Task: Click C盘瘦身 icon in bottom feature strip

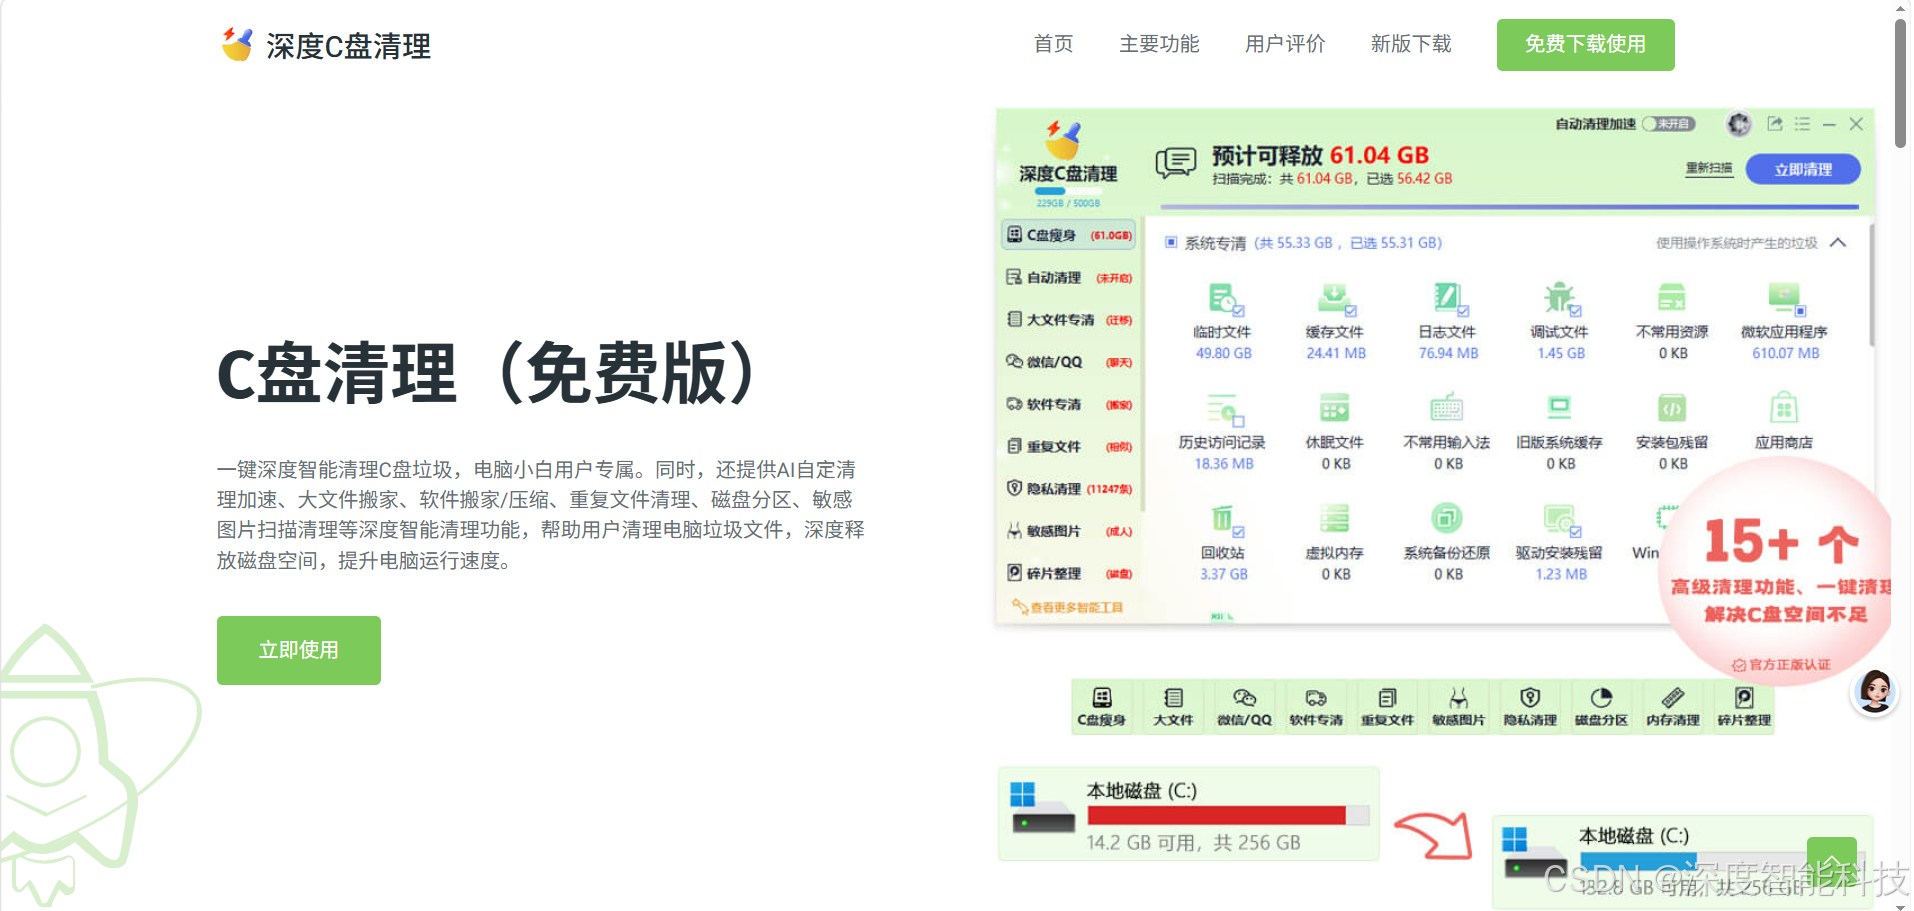Action: tap(1102, 698)
